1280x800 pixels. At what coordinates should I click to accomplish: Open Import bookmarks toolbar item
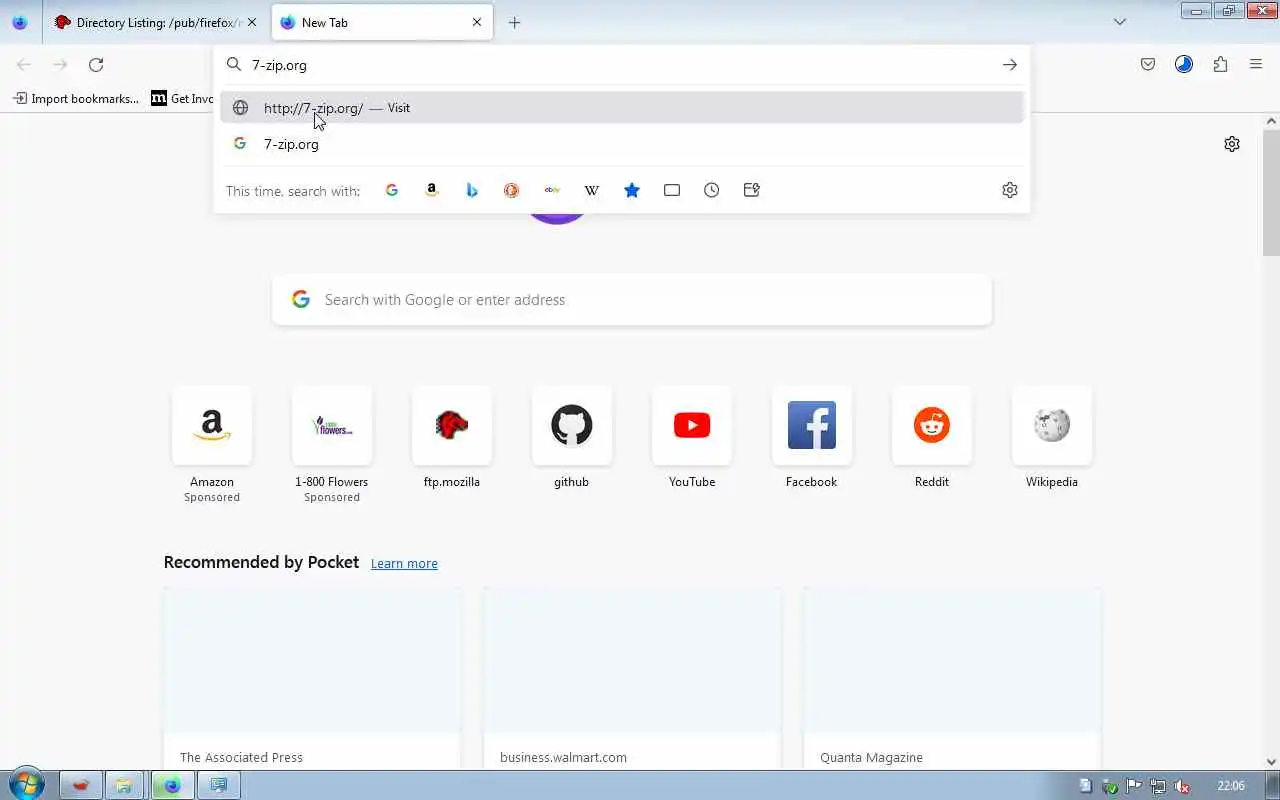click(76, 98)
